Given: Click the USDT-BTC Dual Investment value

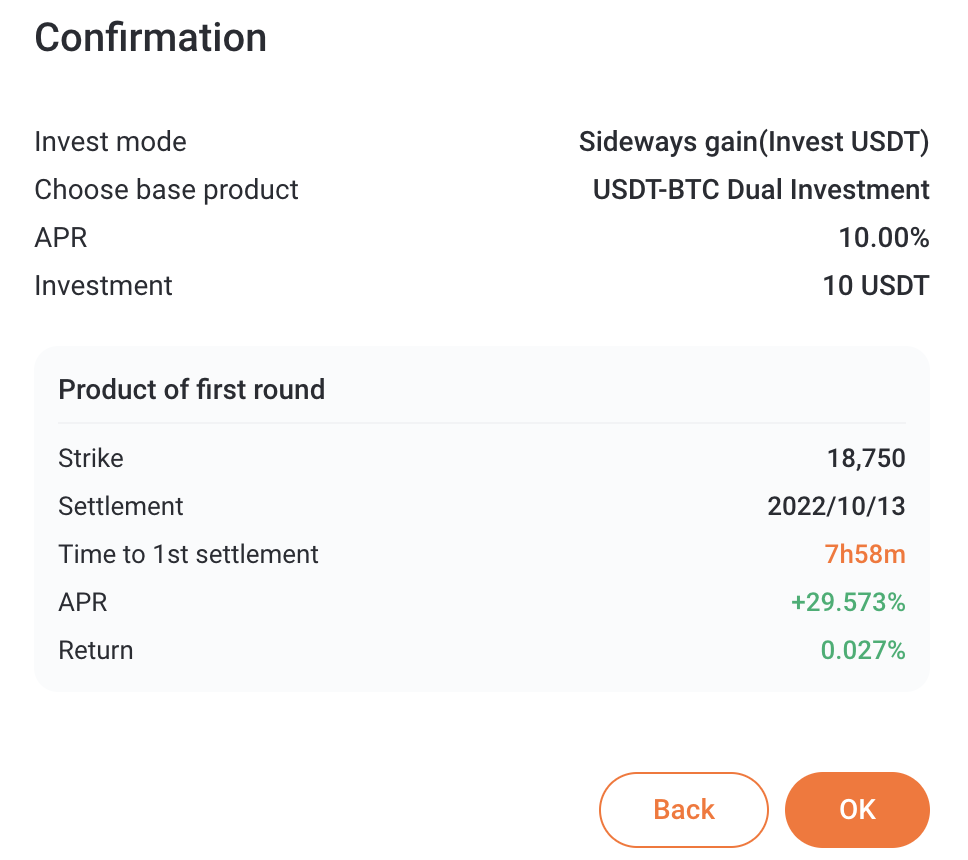Looking at the screenshot, I should coord(761,190).
